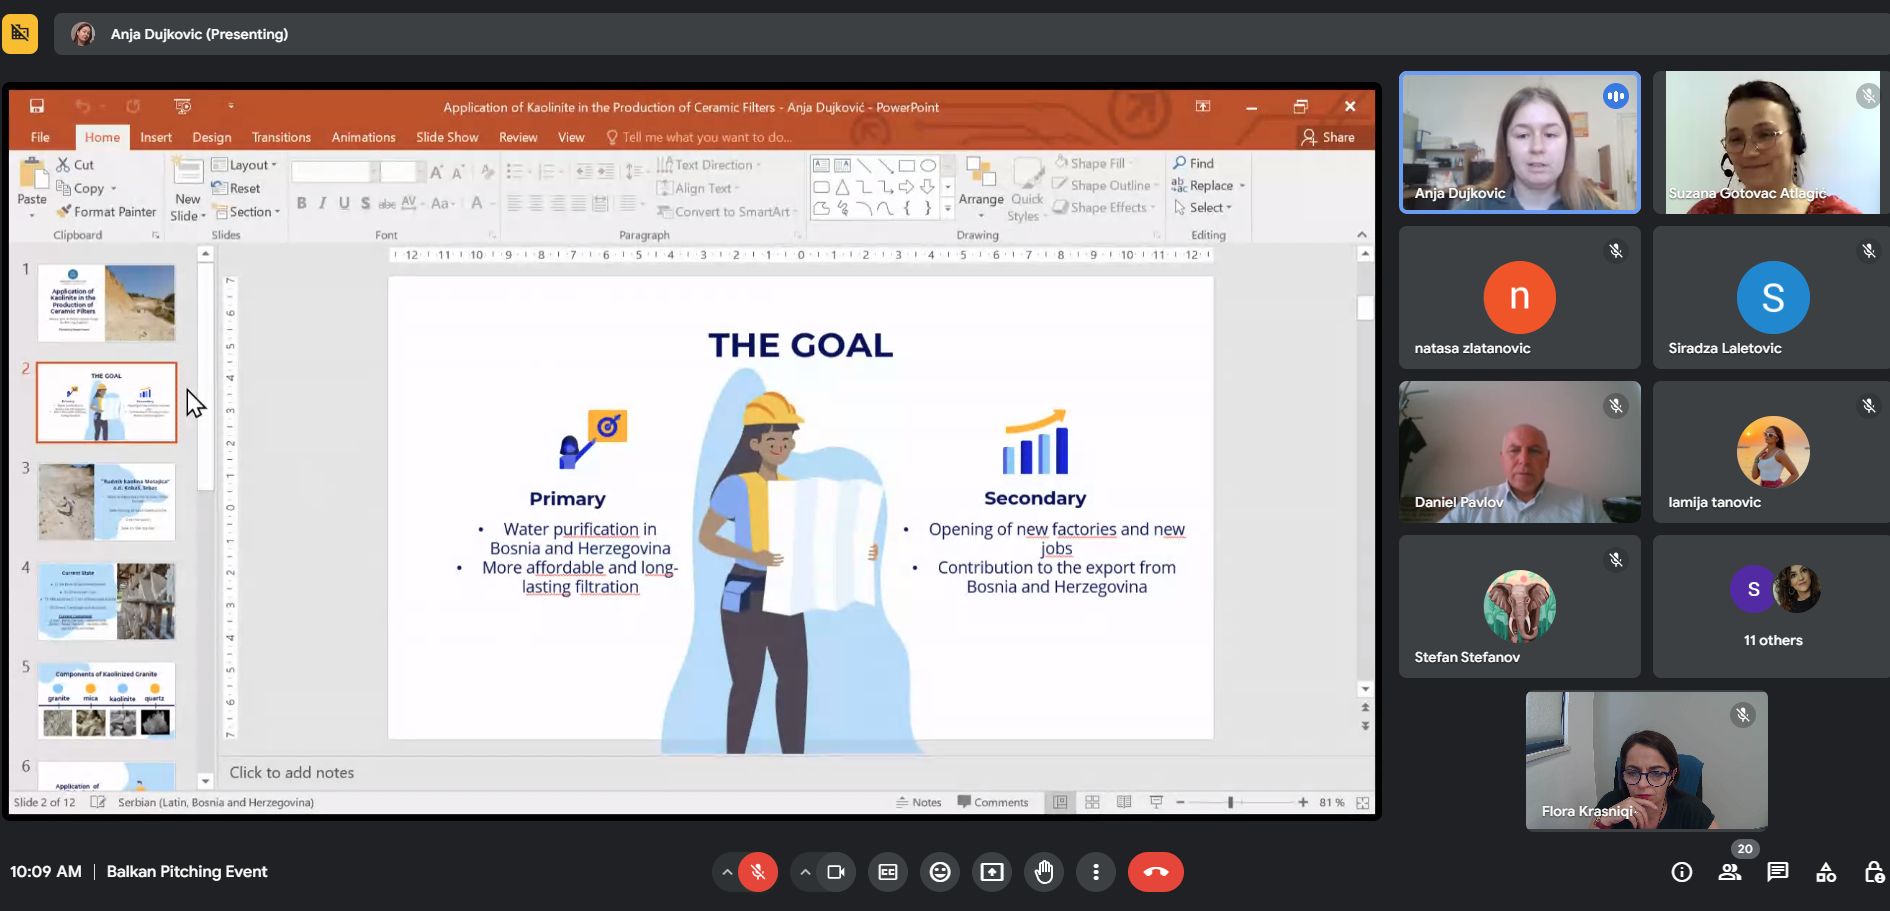
Task: Click to add notes area
Action: (292, 772)
